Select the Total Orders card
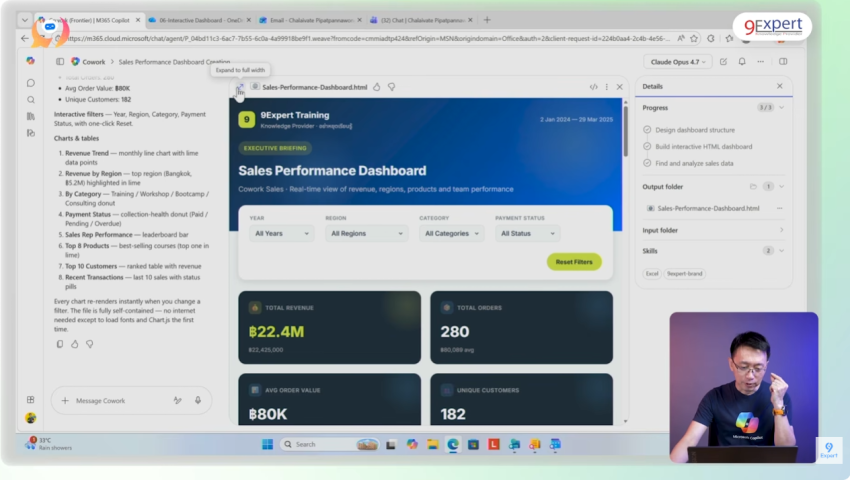The width and height of the screenshot is (850, 480). [521, 328]
